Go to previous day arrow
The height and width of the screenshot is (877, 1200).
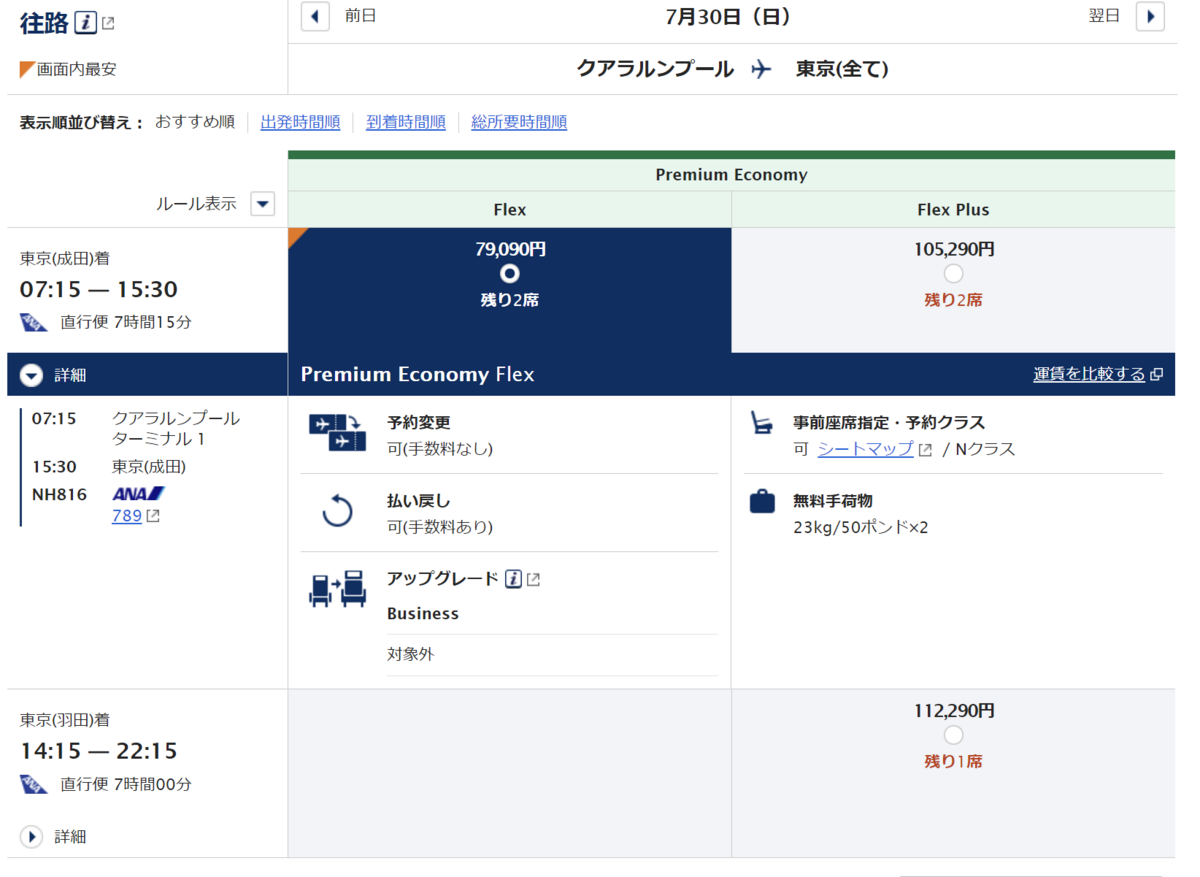tap(315, 16)
